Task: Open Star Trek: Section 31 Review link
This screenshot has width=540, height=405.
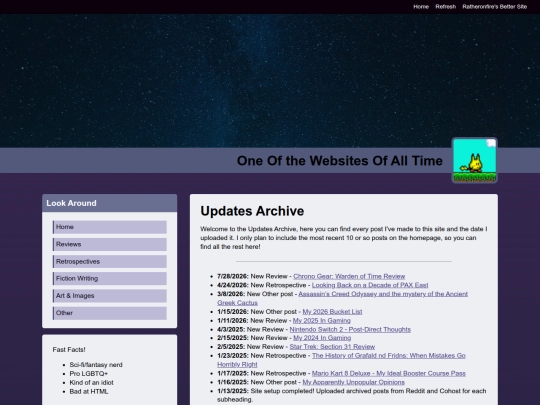Action: point(332,347)
